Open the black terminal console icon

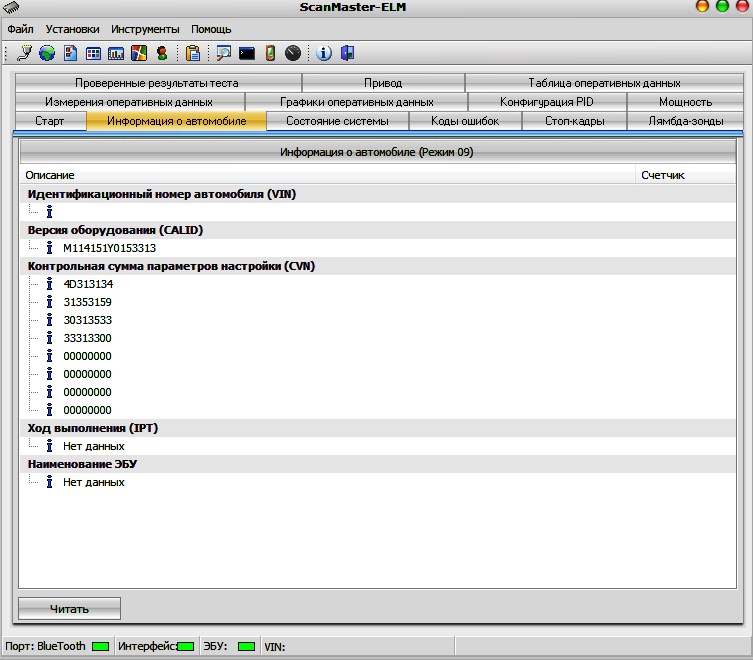coord(247,53)
